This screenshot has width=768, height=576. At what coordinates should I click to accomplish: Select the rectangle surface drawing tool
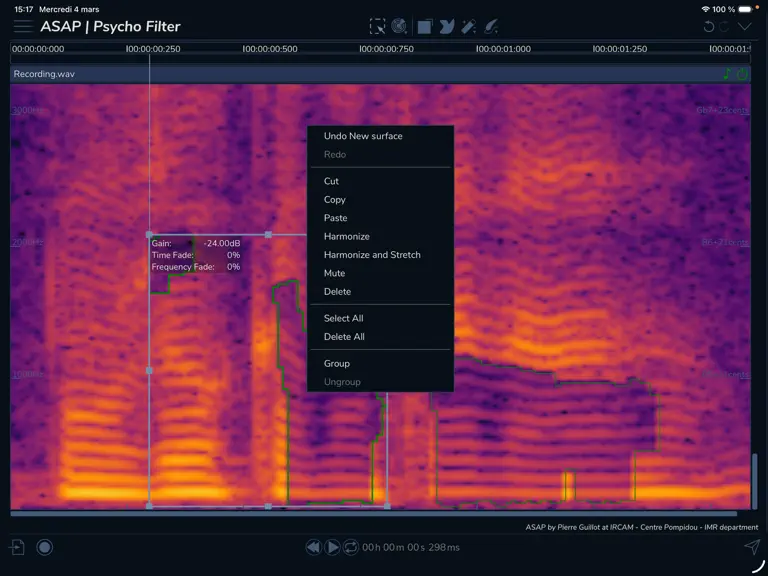click(425, 26)
